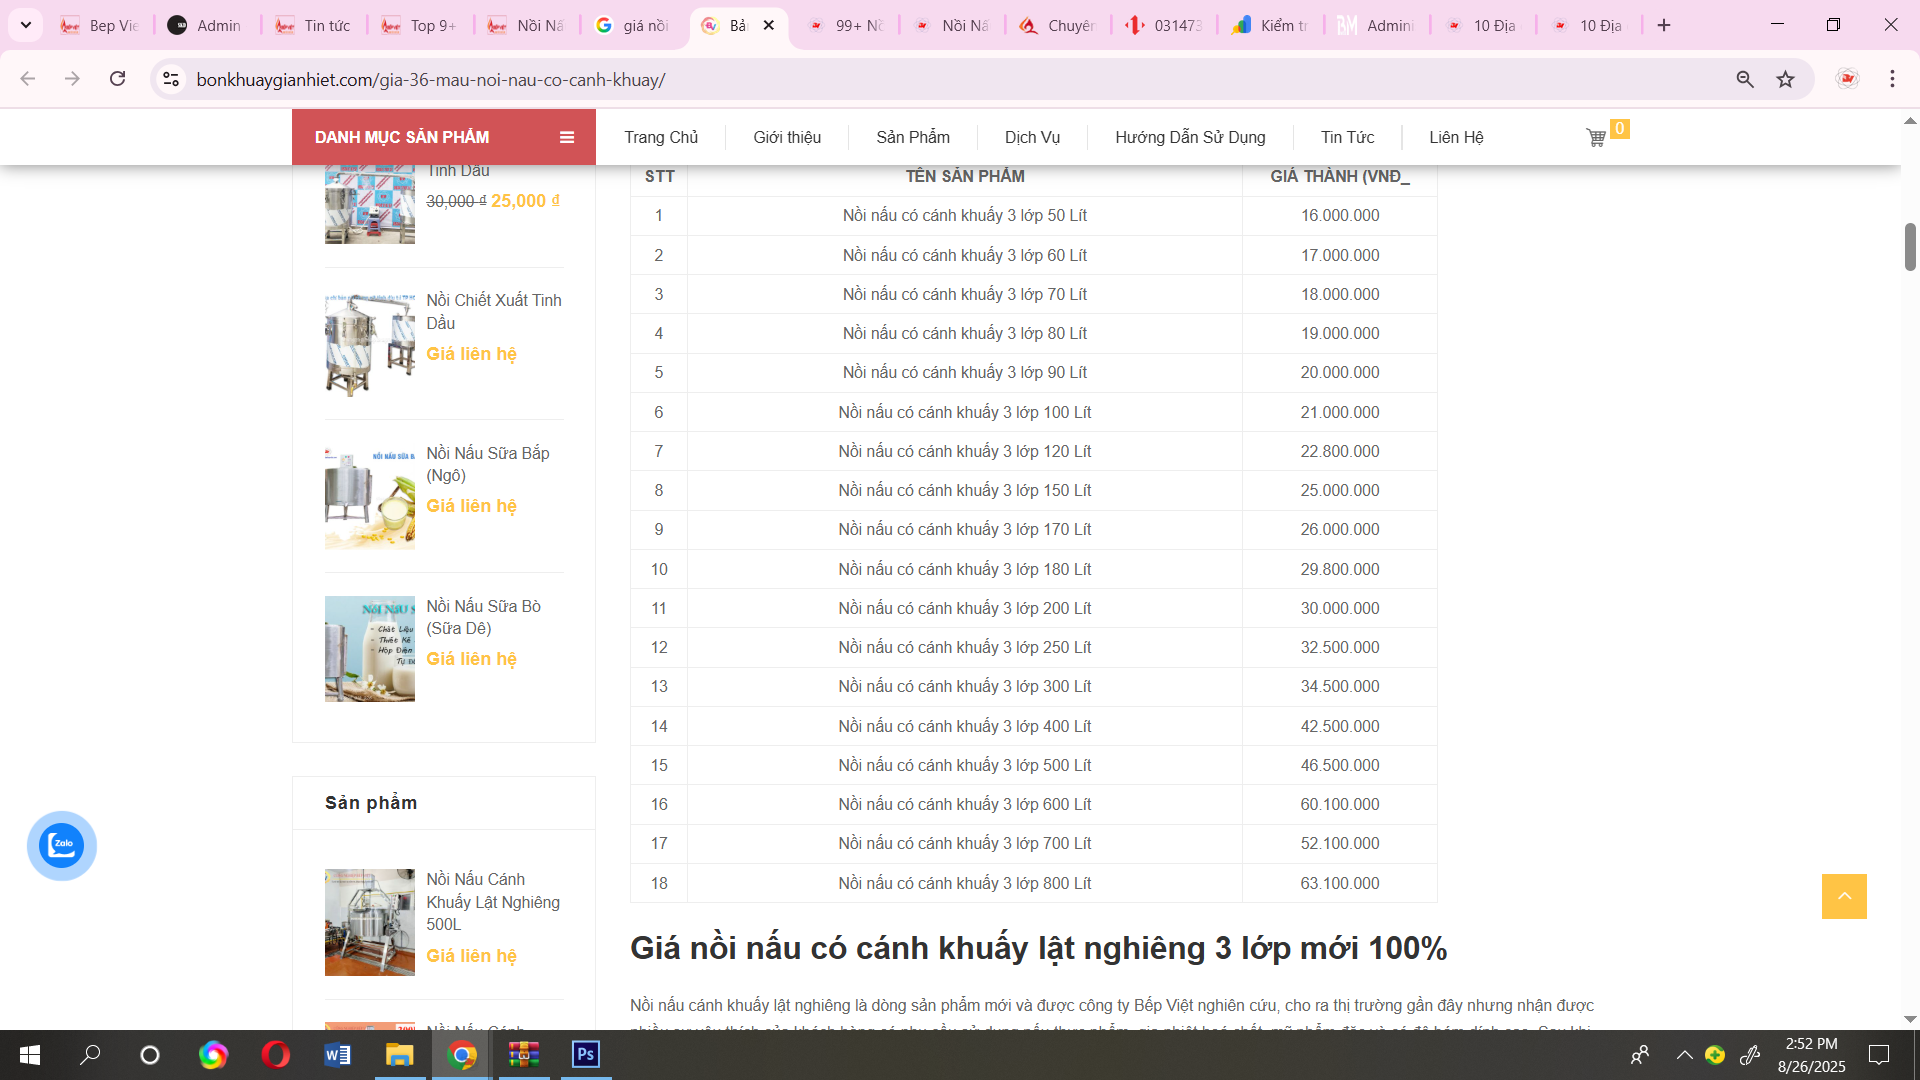
Task: Click Nồi Nấu Cánh Khuấy Lật Nghiêng thumbnail
Action: click(x=369, y=922)
